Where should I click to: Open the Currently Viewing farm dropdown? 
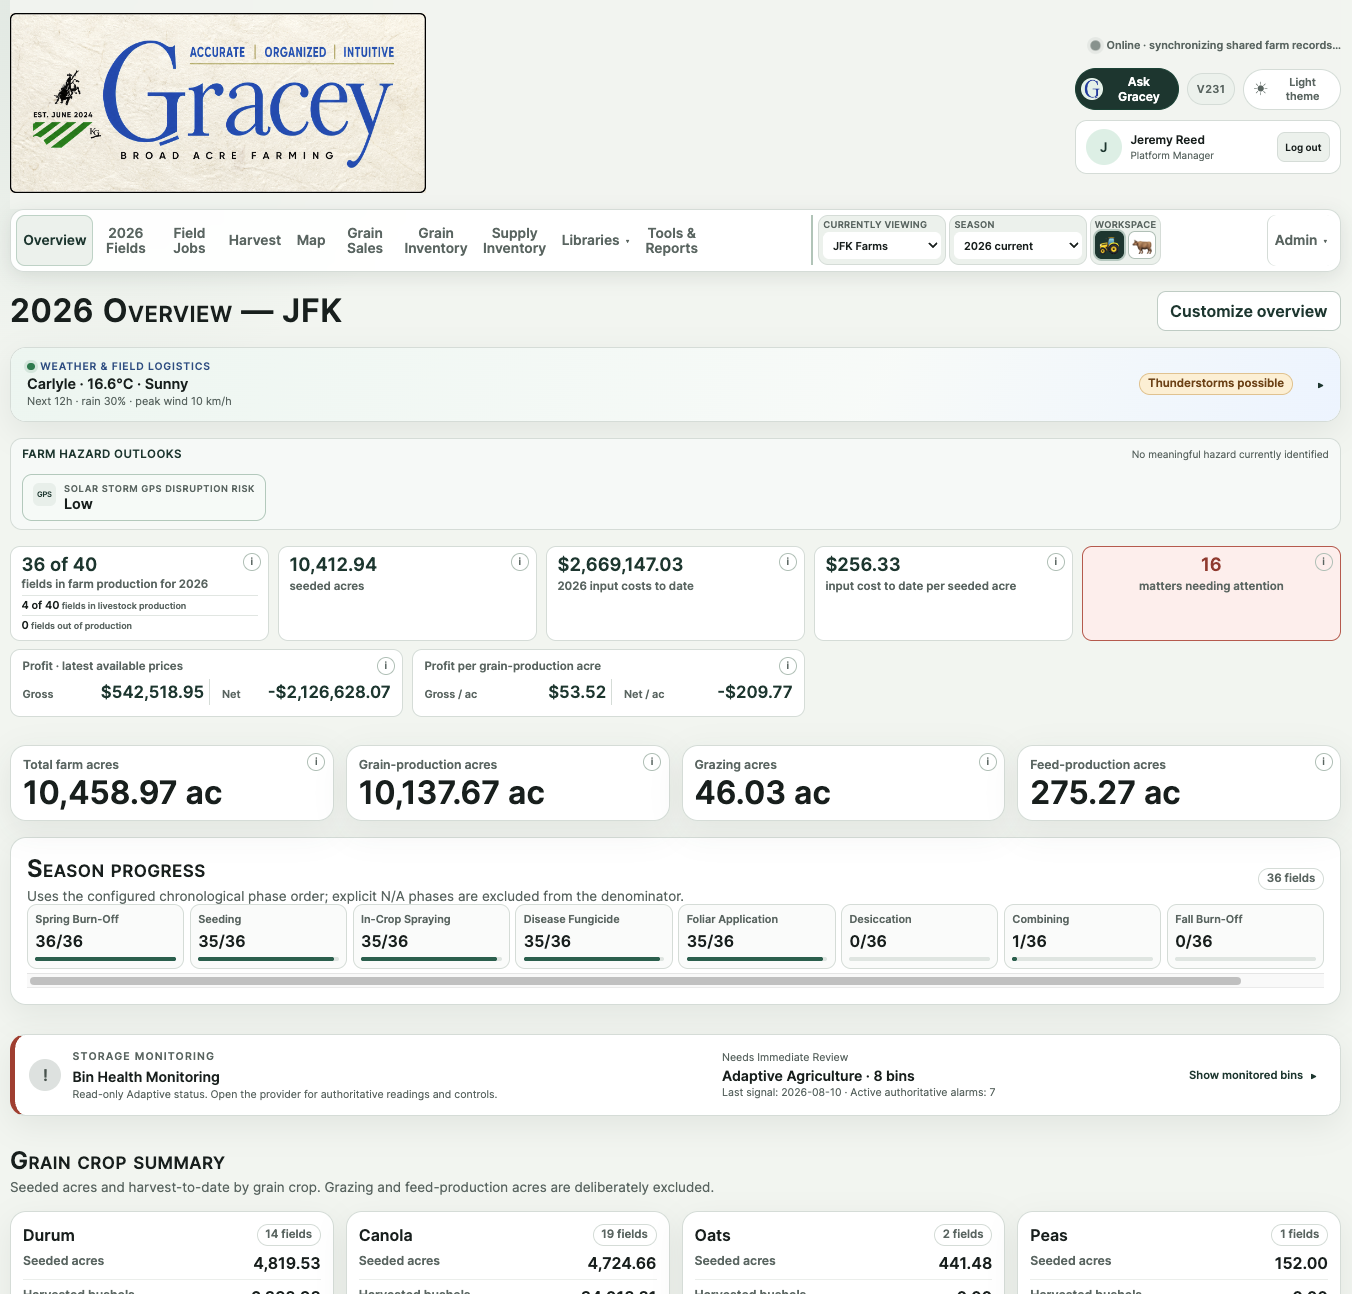[x=883, y=246]
